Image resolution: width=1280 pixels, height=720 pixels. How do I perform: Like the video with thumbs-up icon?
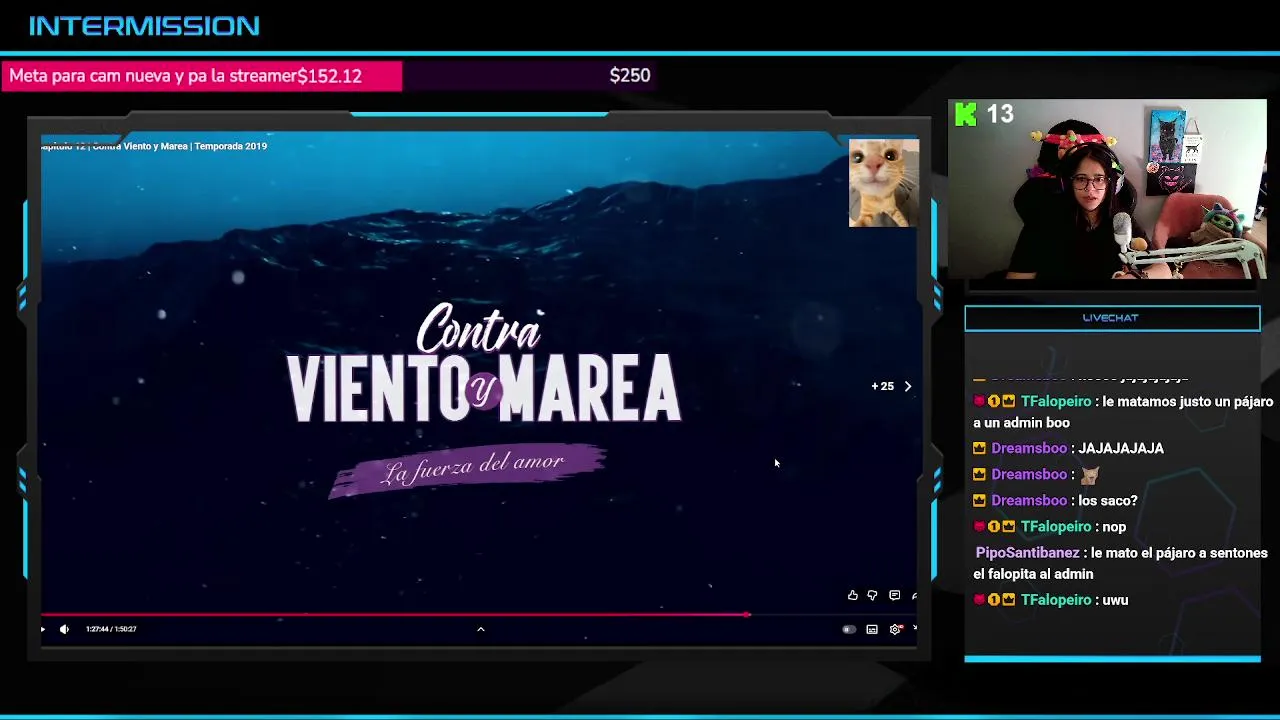[x=852, y=596]
